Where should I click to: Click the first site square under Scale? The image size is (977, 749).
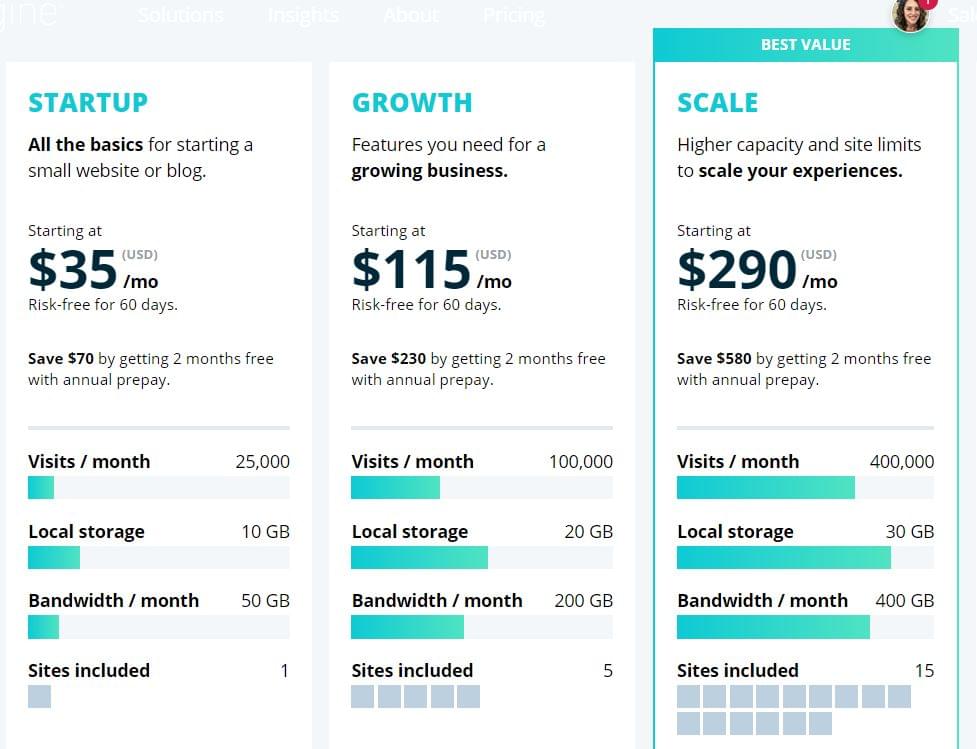pos(689,696)
